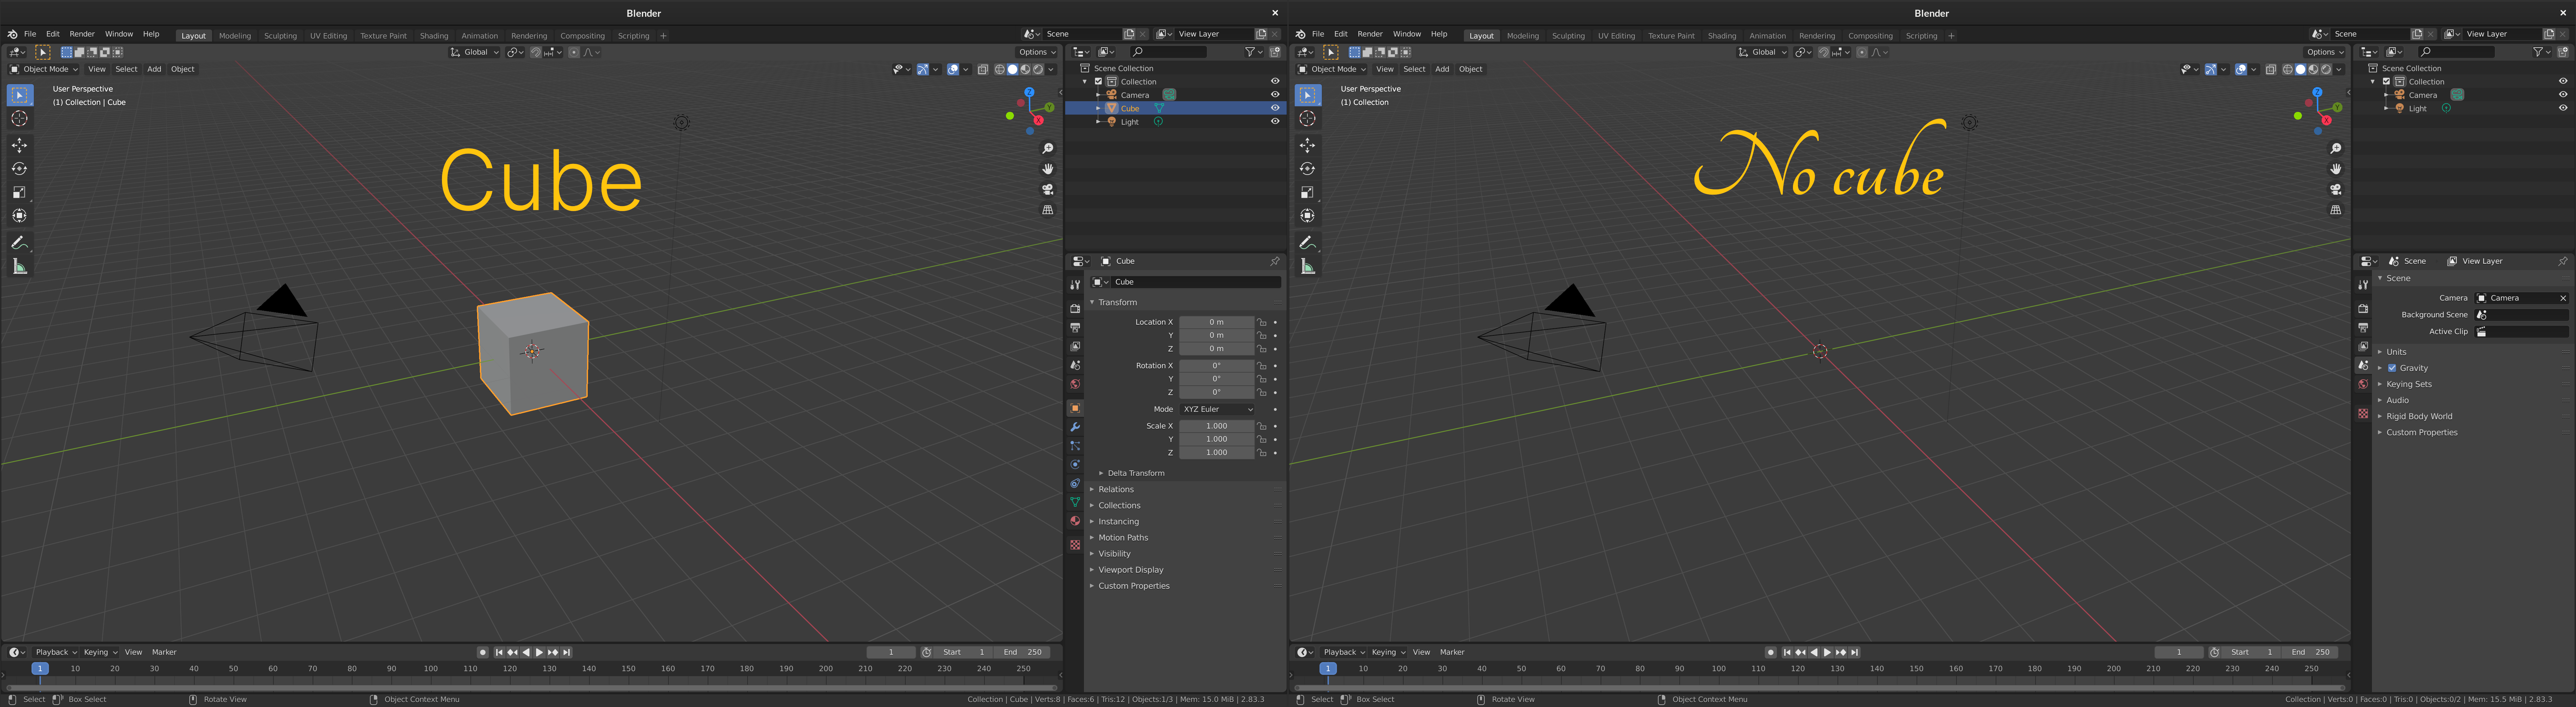Viewport: 2576px width, 707px height.
Task: Toggle Light visibility eye in right outliner
Action: click(x=2563, y=108)
